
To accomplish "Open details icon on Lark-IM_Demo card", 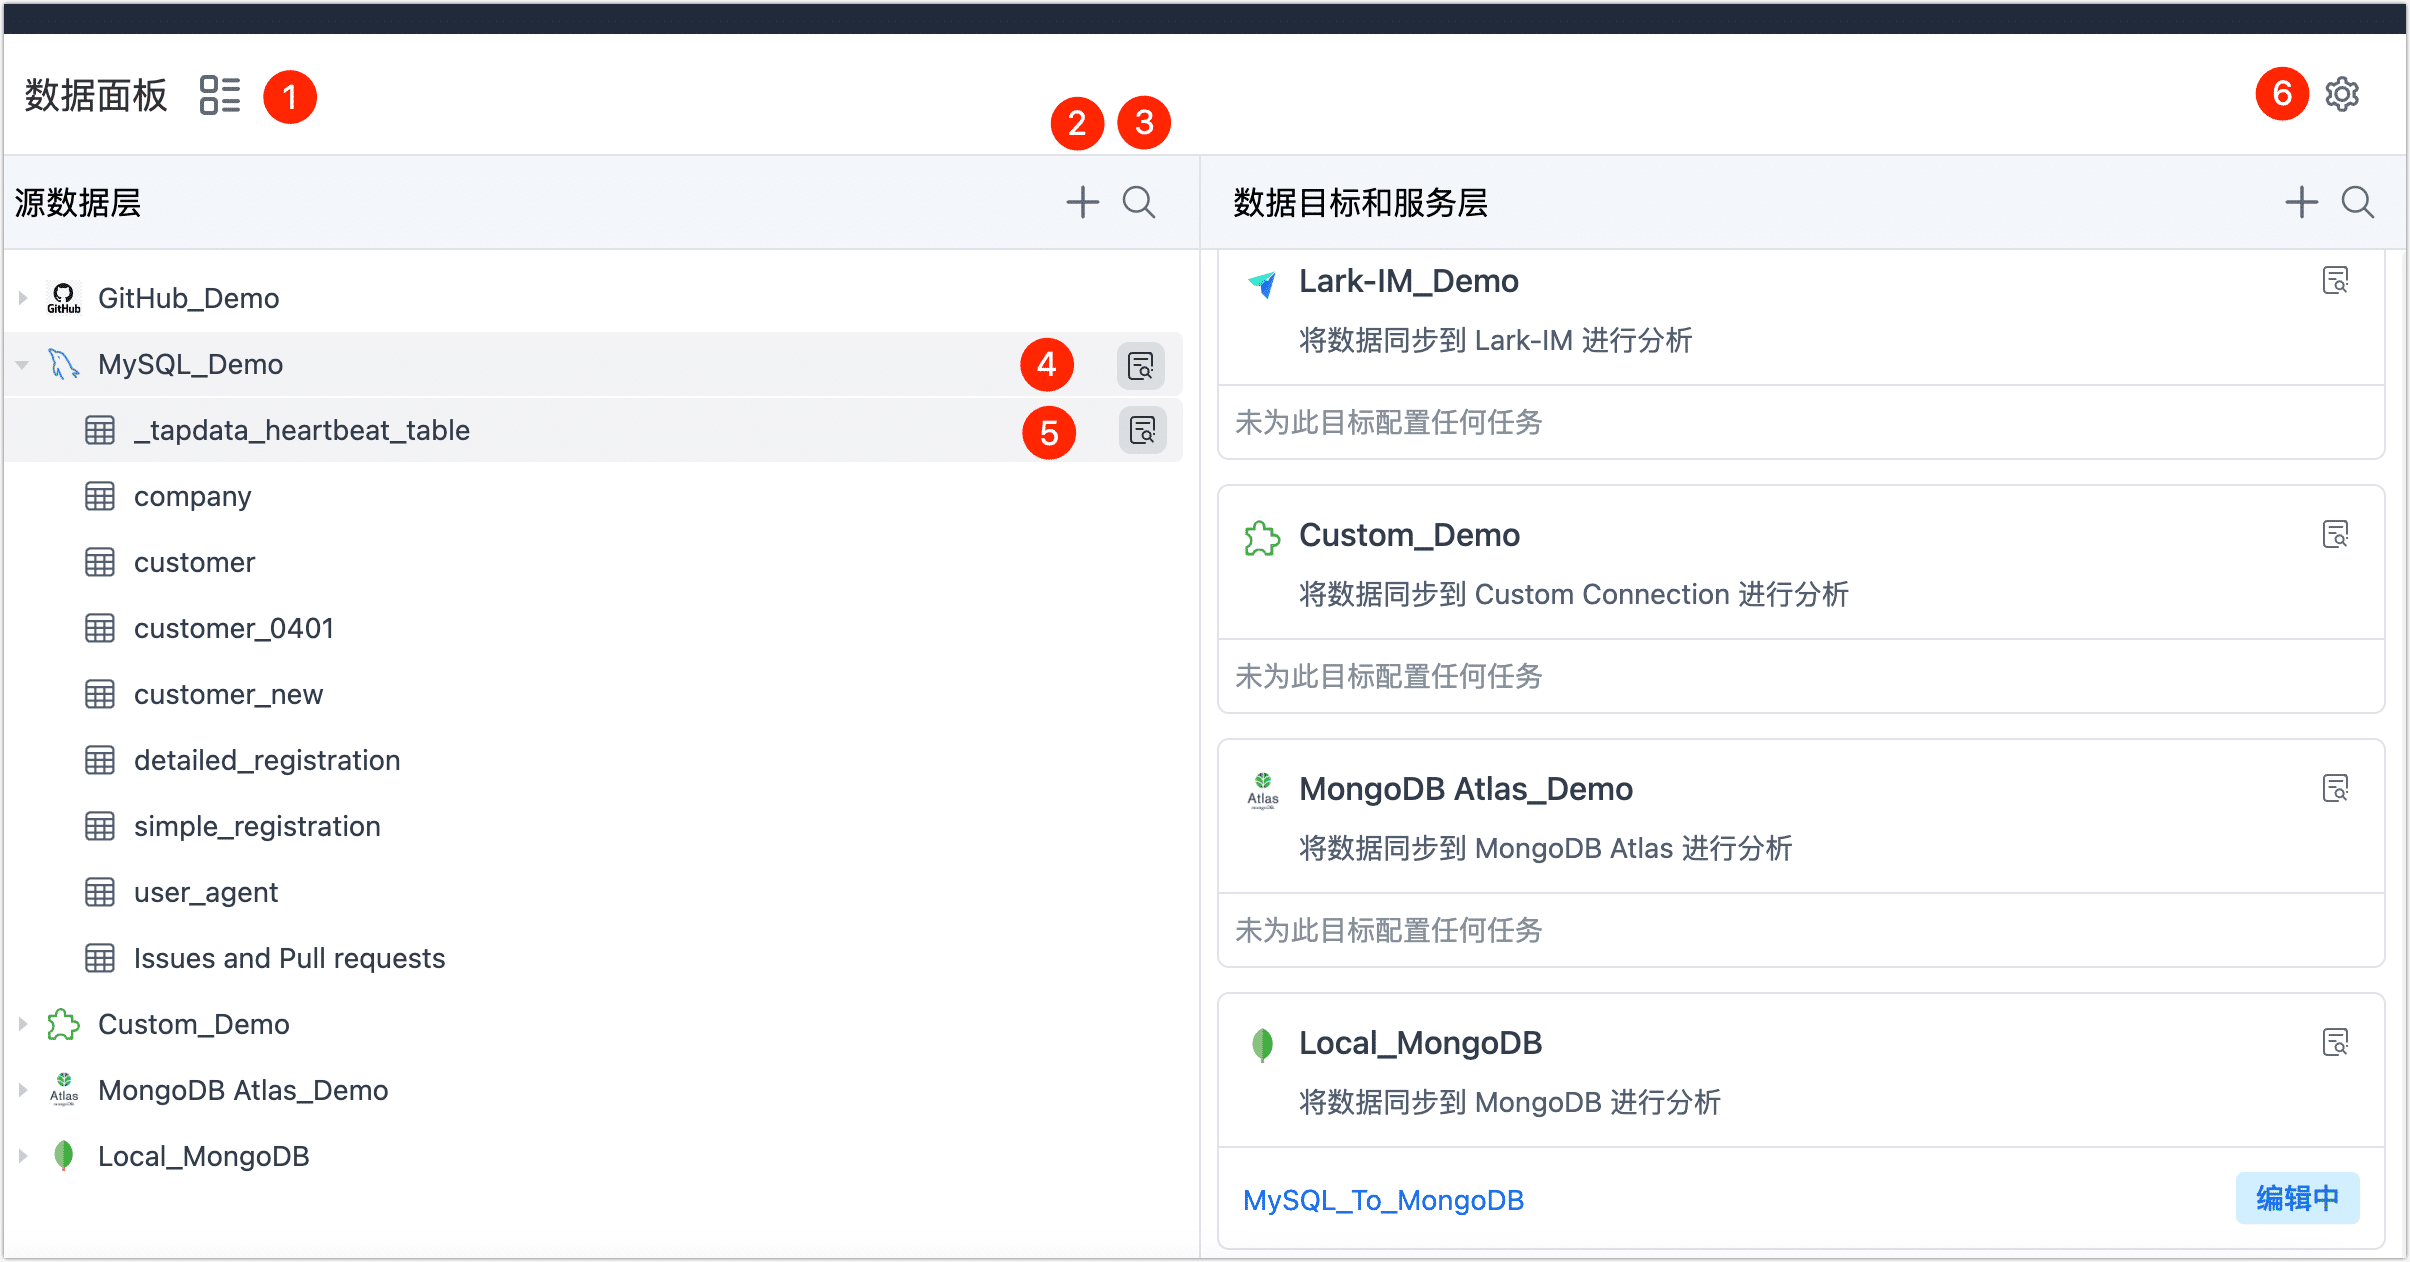I will (x=2336, y=281).
